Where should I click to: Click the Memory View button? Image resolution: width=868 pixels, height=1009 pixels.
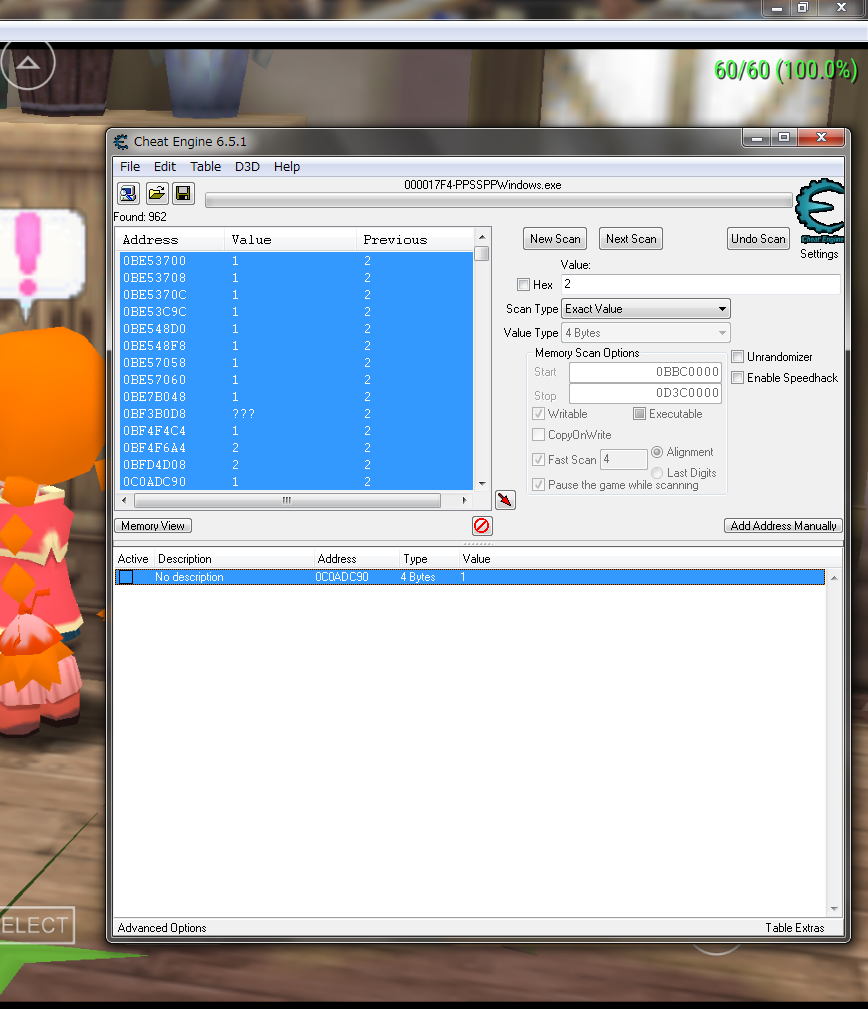pos(153,526)
